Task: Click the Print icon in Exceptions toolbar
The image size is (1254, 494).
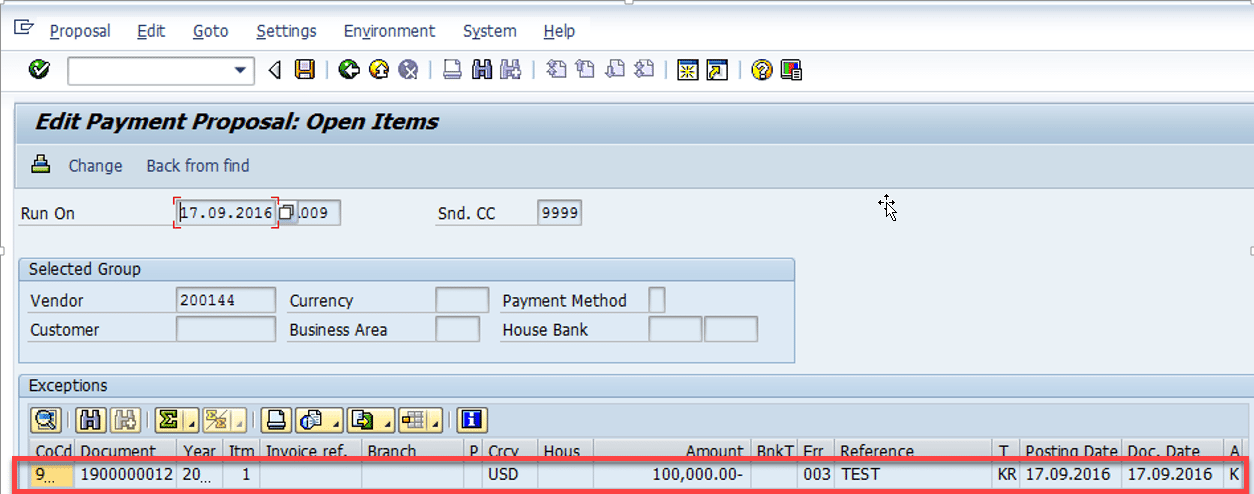Action: 276,420
